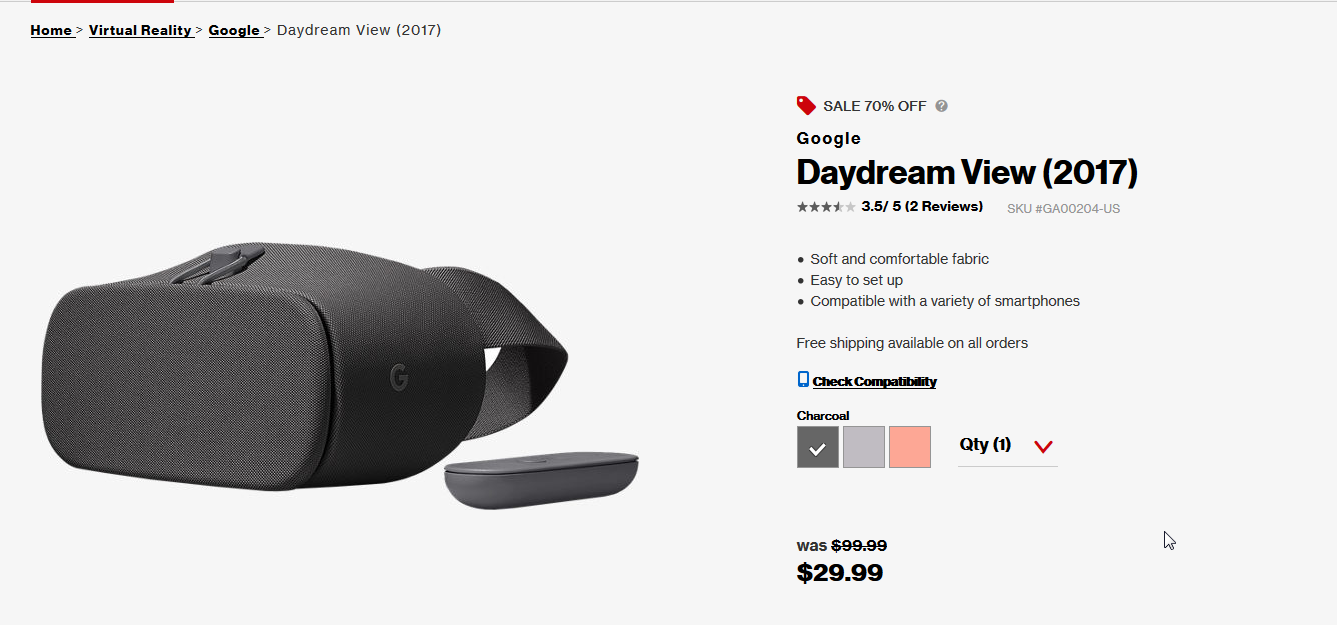This screenshot has height=625, width=1337.
Task: Expand quantity using the red chevron arrow
Action: [x=1044, y=447]
